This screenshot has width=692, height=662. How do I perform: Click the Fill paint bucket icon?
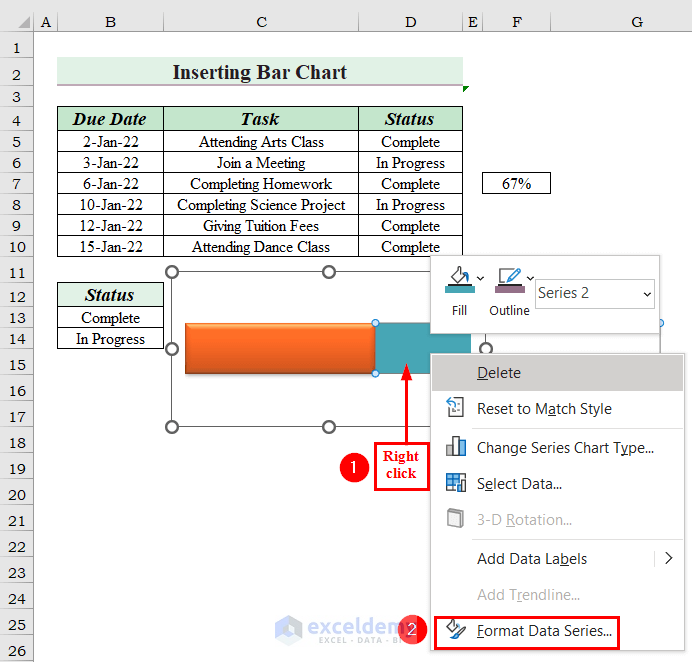(459, 280)
